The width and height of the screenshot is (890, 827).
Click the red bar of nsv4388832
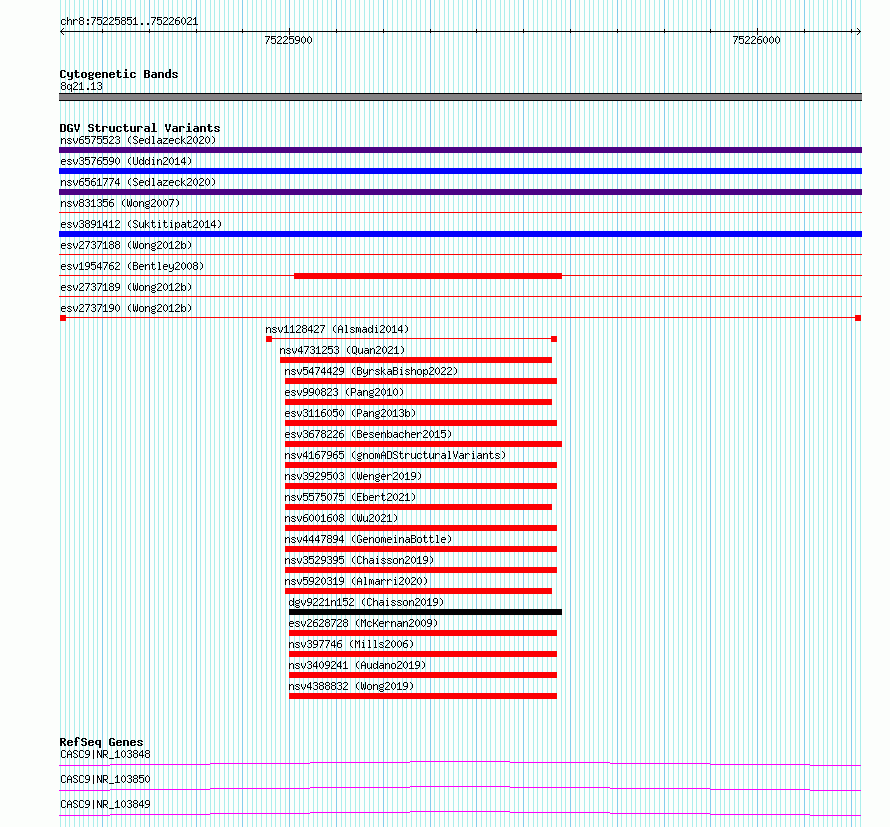(x=423, y=696)
